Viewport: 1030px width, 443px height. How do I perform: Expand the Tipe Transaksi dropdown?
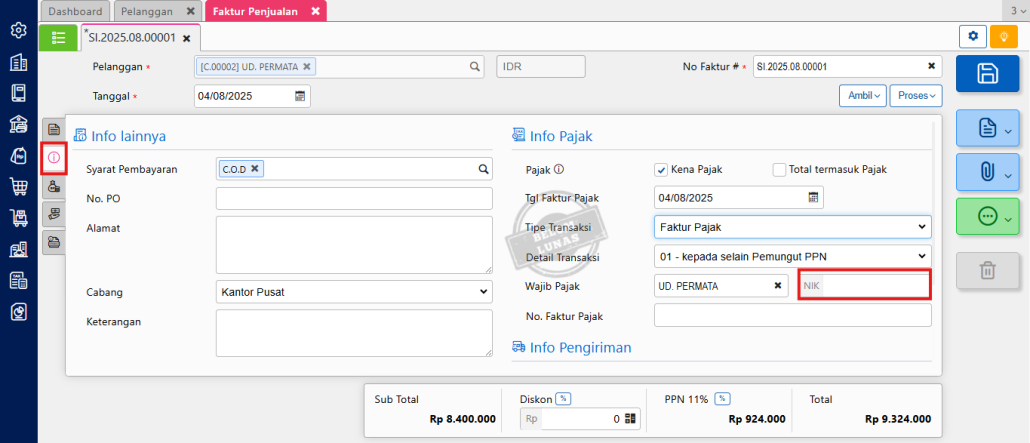(792, 227)
